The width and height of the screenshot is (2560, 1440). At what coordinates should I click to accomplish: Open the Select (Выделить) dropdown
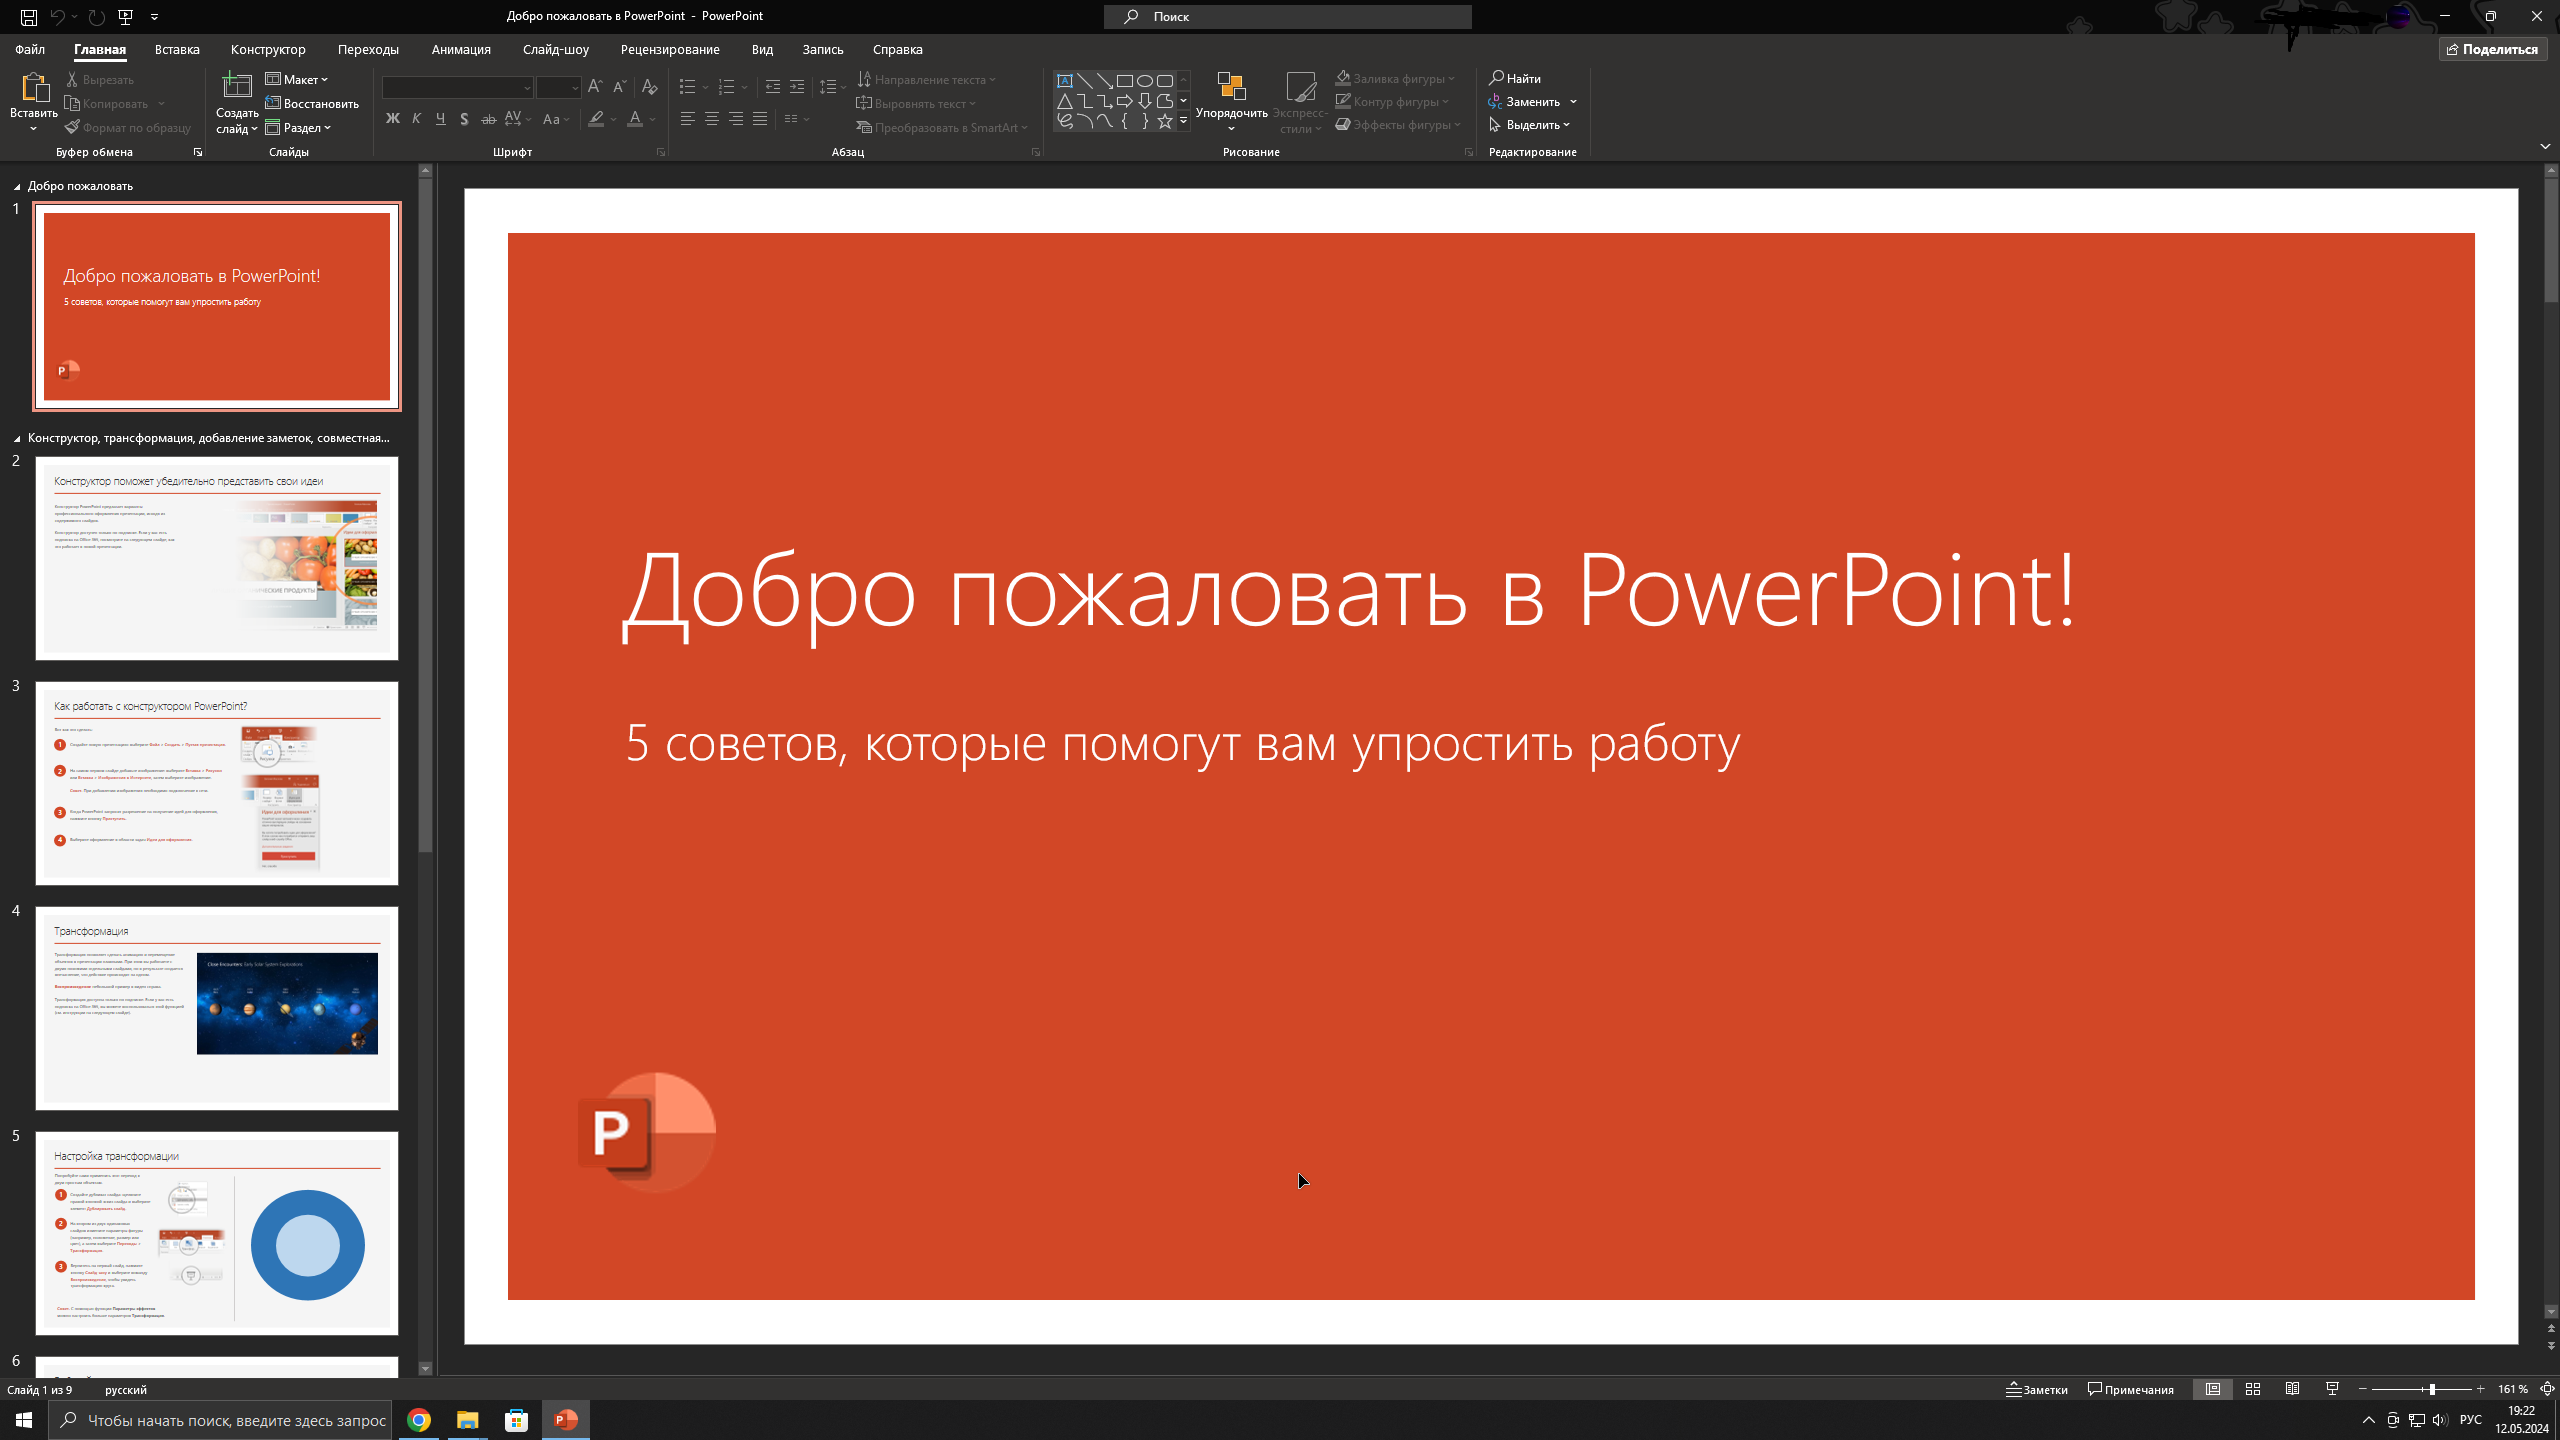(x=1530, y=125)
